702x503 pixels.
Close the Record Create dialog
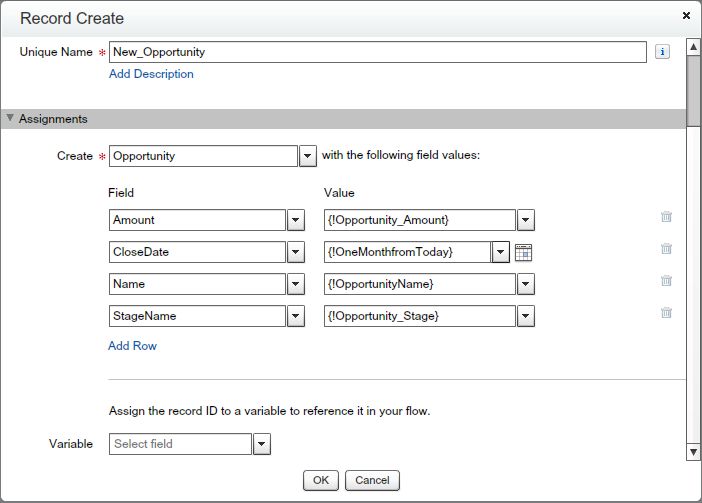click(x=685, y=16)
